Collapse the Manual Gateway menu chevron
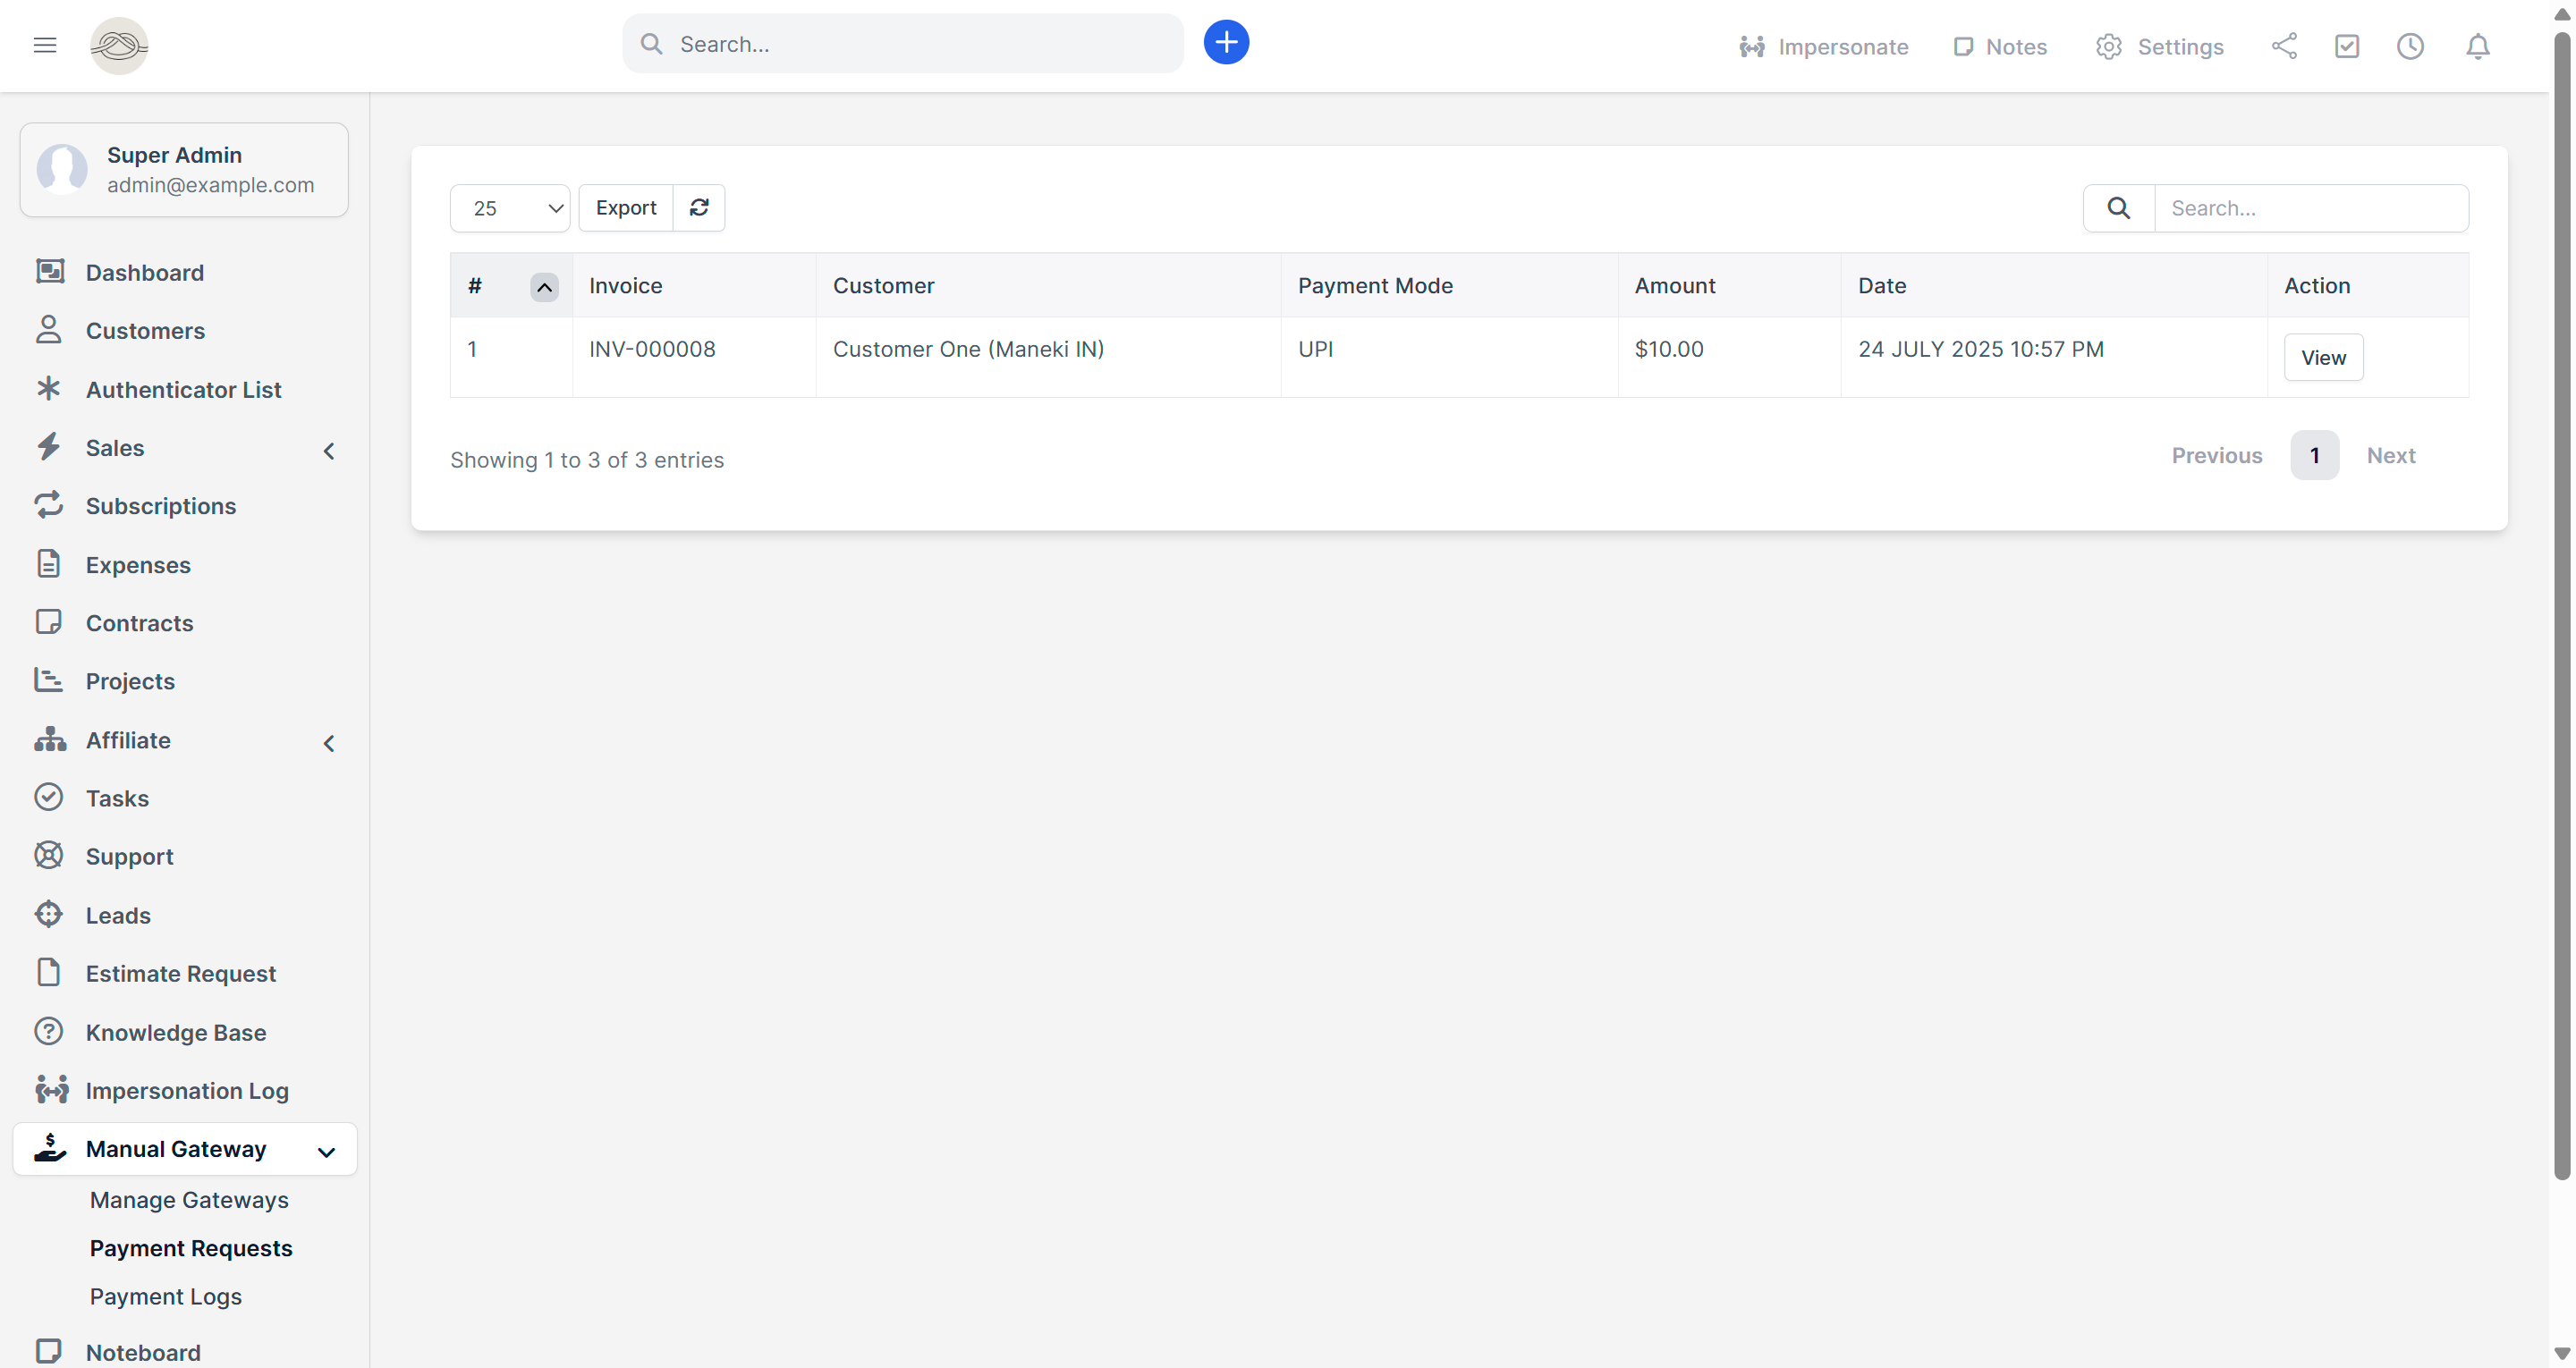2576x1368 pixels. (x=326, y=1152)
